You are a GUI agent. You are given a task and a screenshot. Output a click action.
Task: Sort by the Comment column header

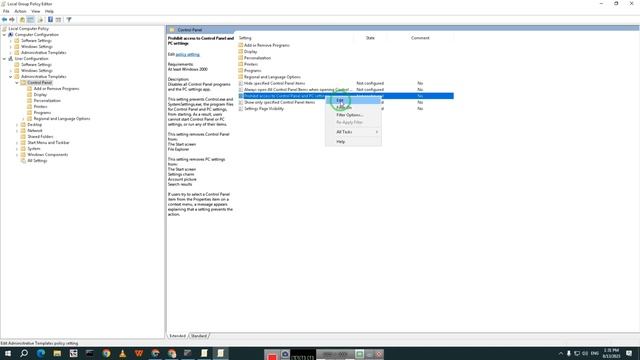tap(420, 38)
